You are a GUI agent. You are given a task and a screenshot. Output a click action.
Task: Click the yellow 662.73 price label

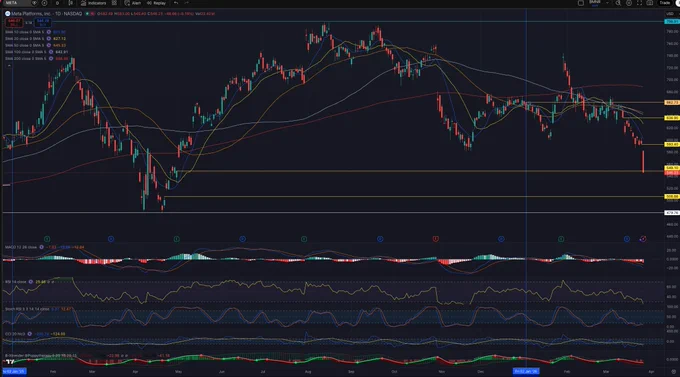(x=672, y=102)
